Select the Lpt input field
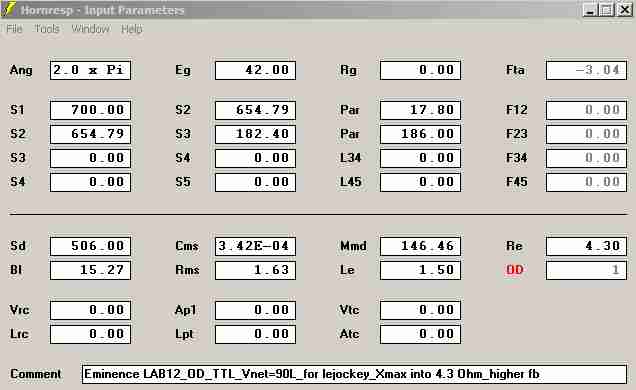 pos(256,334)
